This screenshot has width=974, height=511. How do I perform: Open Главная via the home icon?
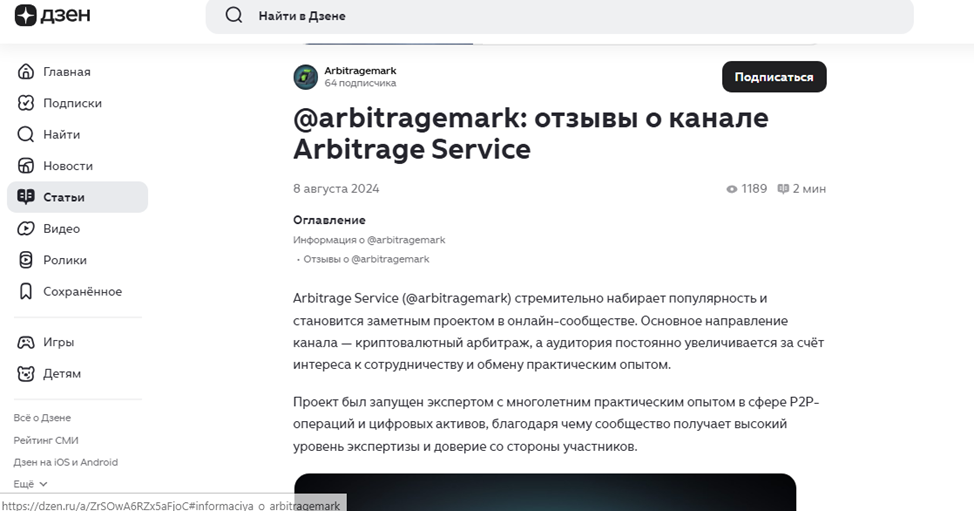pos(25,71)
